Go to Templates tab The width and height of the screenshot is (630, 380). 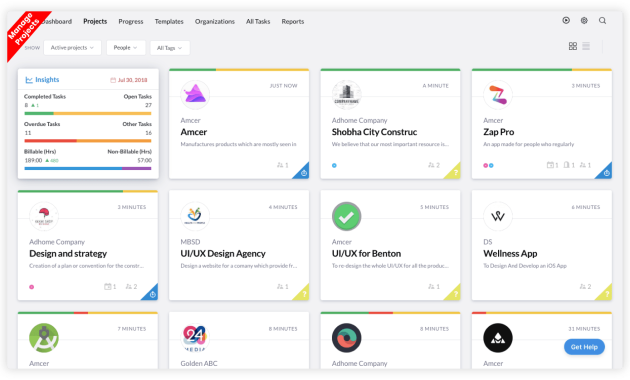(x=169, y=21)
